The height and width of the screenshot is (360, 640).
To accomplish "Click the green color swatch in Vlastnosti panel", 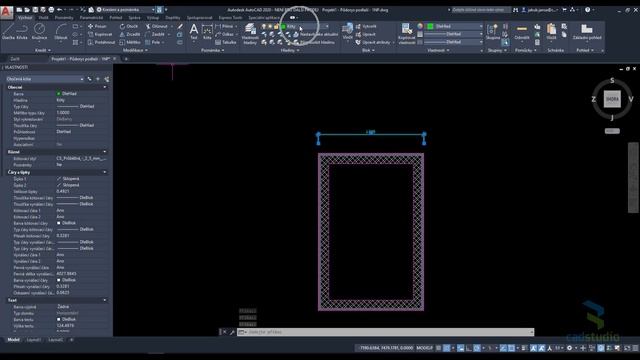I will coord(430,26).
